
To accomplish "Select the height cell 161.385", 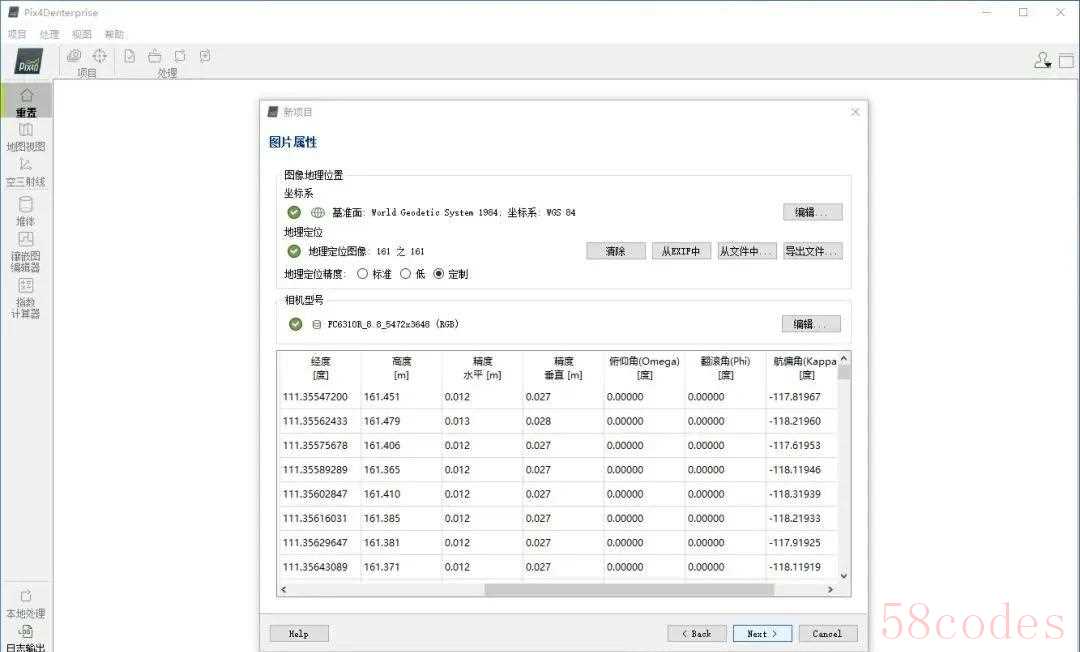I will 401,518.
